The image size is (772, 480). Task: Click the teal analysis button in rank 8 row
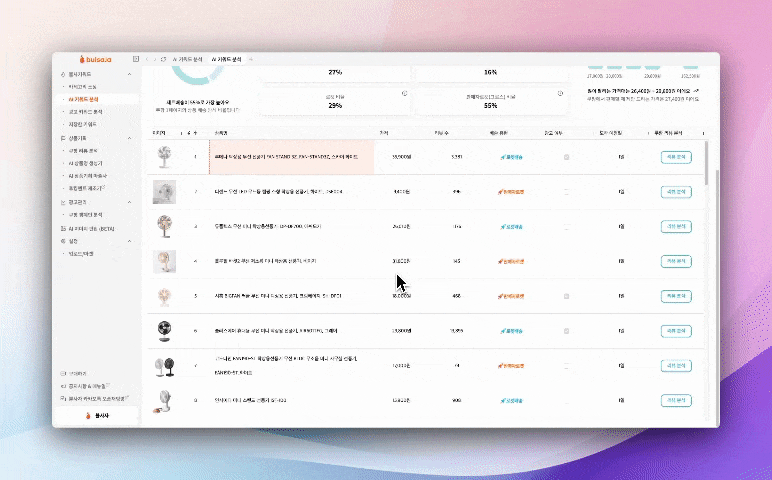pyautogui.click(x=676, y=401)
